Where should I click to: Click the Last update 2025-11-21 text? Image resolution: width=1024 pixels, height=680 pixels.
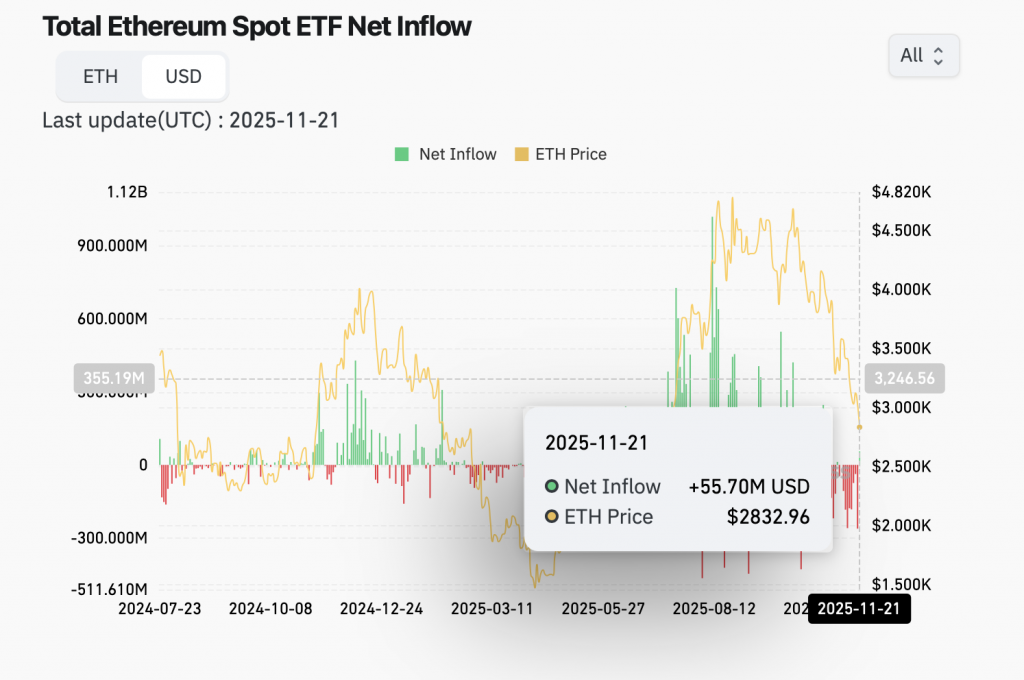189,120
